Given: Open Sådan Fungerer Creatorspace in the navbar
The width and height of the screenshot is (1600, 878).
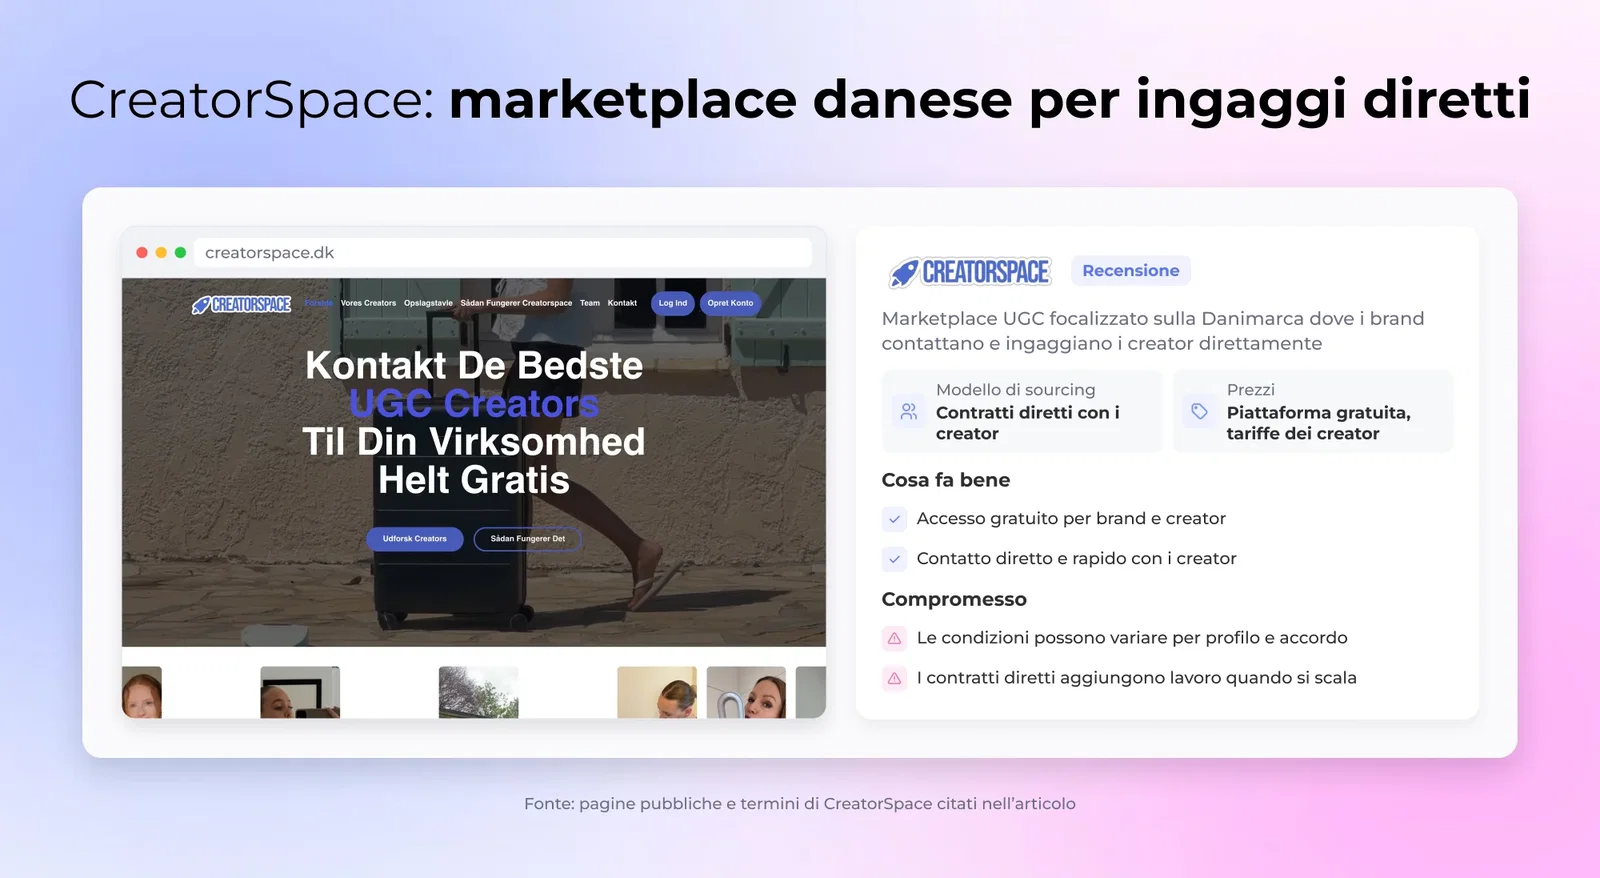Looking at the screenshot, I should (516, 303).
